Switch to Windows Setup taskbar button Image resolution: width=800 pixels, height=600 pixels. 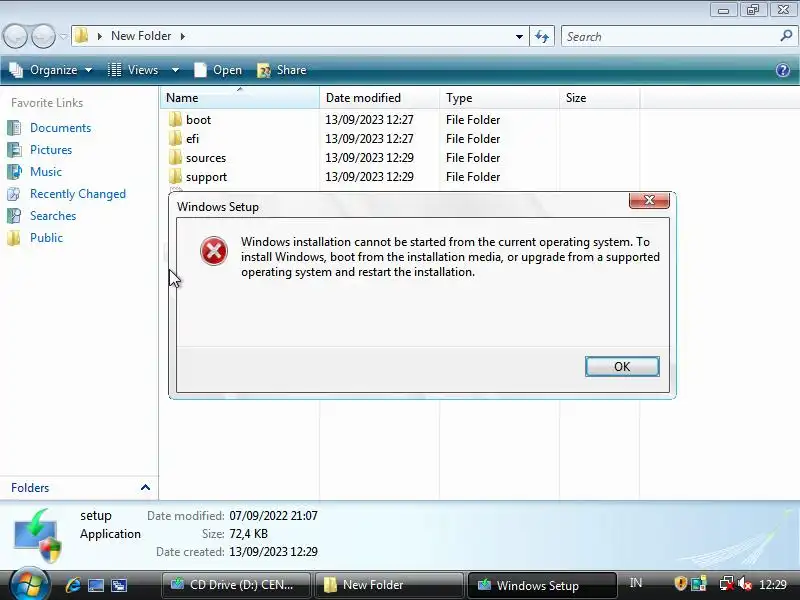pos(542,585)
